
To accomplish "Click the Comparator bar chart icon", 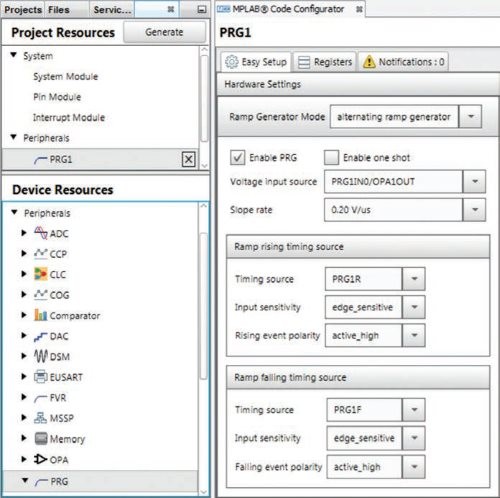I will [x=41, y=315].
